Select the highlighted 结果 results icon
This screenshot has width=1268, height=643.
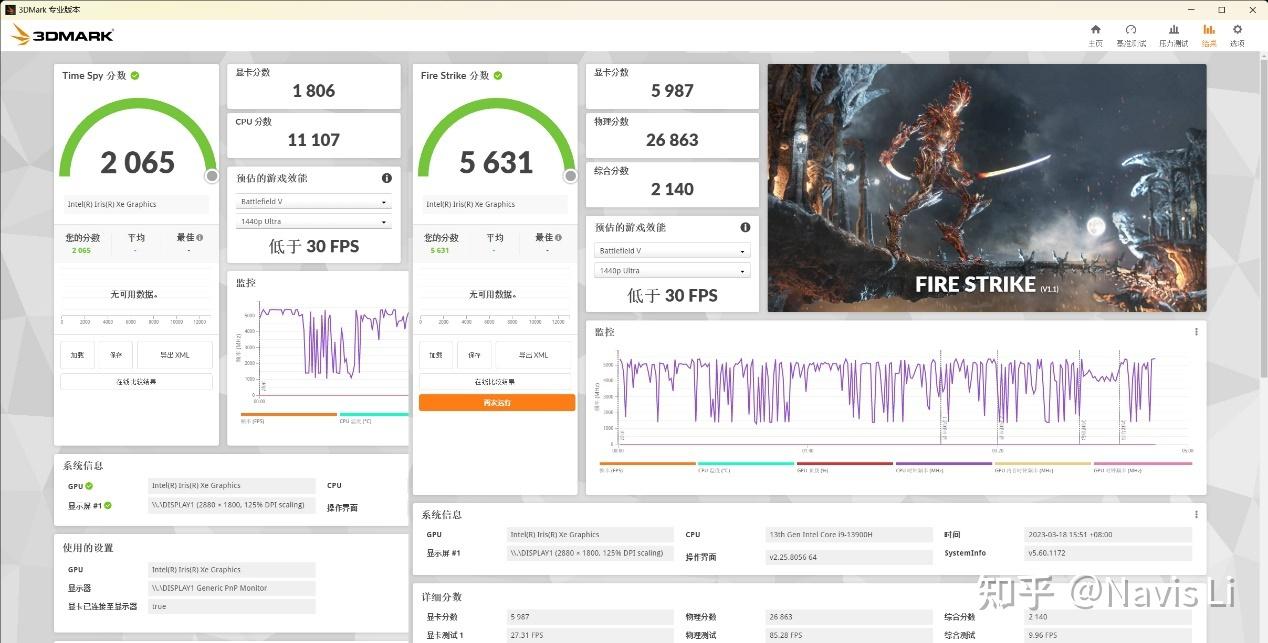1209,30
